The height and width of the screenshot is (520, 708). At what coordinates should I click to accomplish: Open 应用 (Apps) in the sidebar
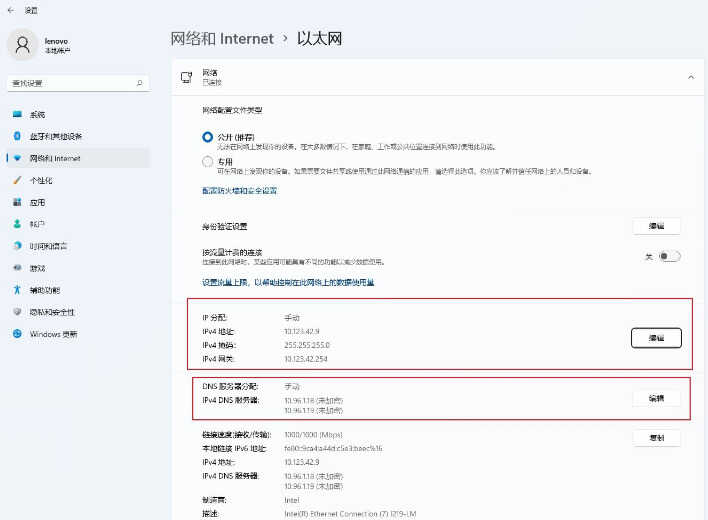coord(37,202)
